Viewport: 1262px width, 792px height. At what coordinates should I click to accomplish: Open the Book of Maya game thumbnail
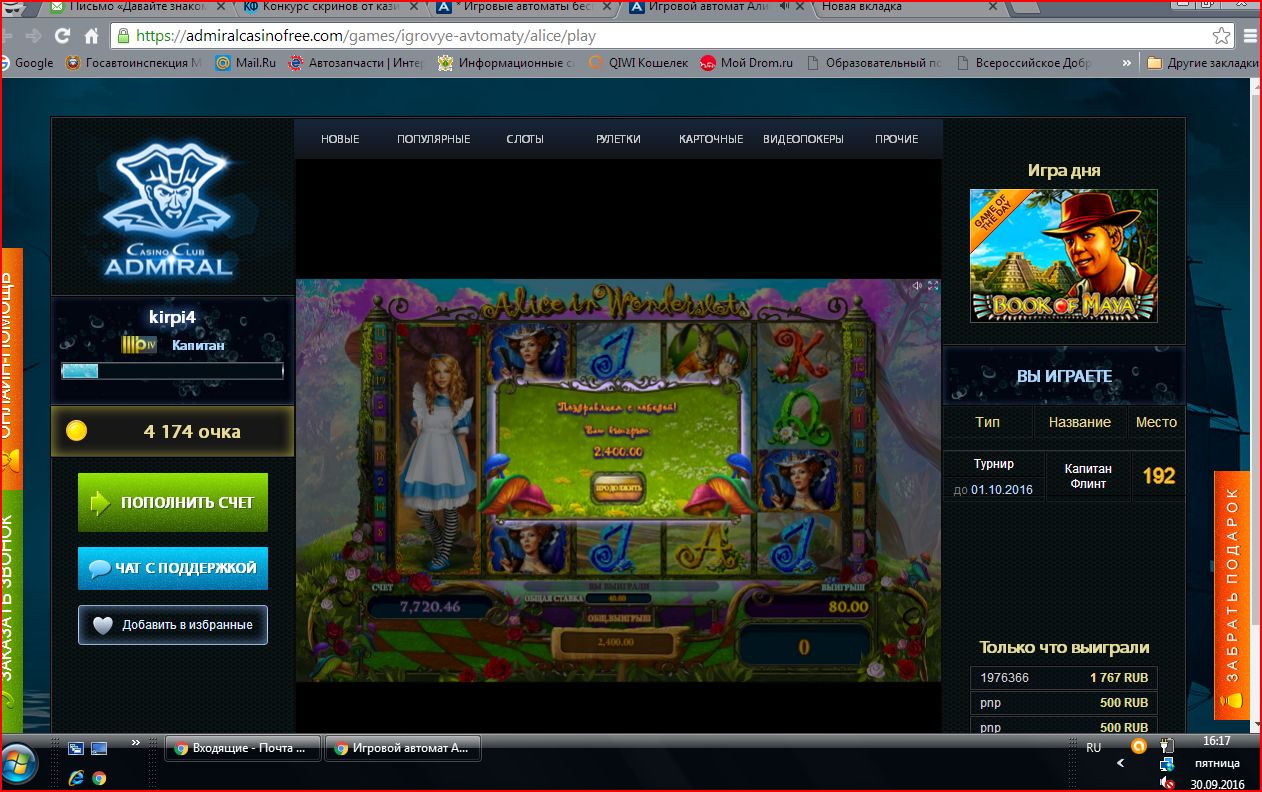pyautogui.click(x=1063, y=256)
